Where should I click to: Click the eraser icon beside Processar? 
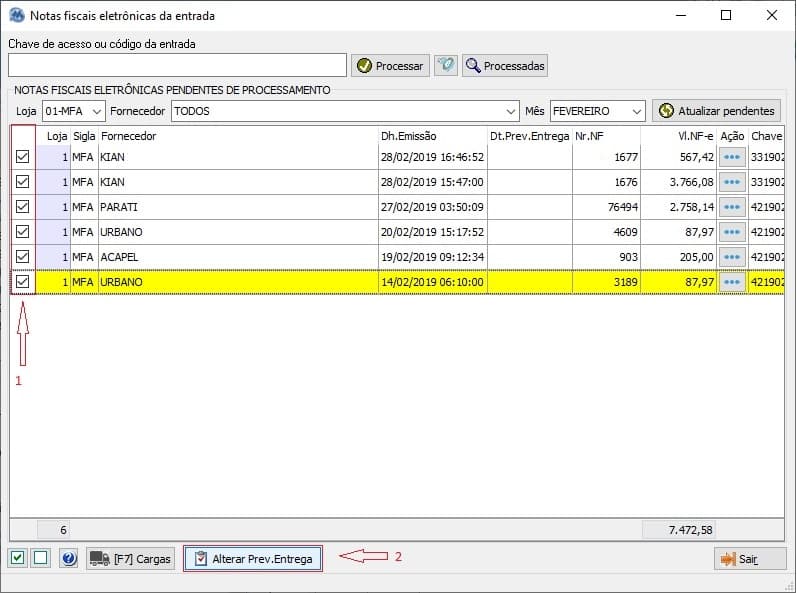point(446,66)
